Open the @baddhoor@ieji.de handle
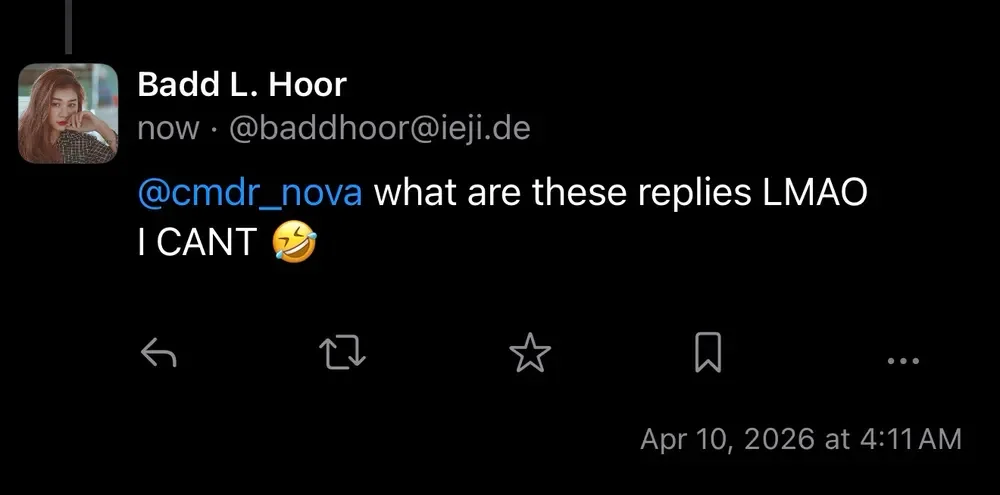Image resolution: width=1000 pixels, height=495 pixels. [x=380, y=129]
